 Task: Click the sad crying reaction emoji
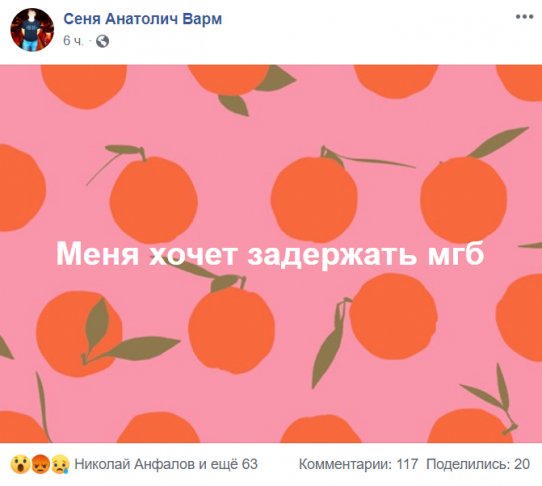point(60,464)
